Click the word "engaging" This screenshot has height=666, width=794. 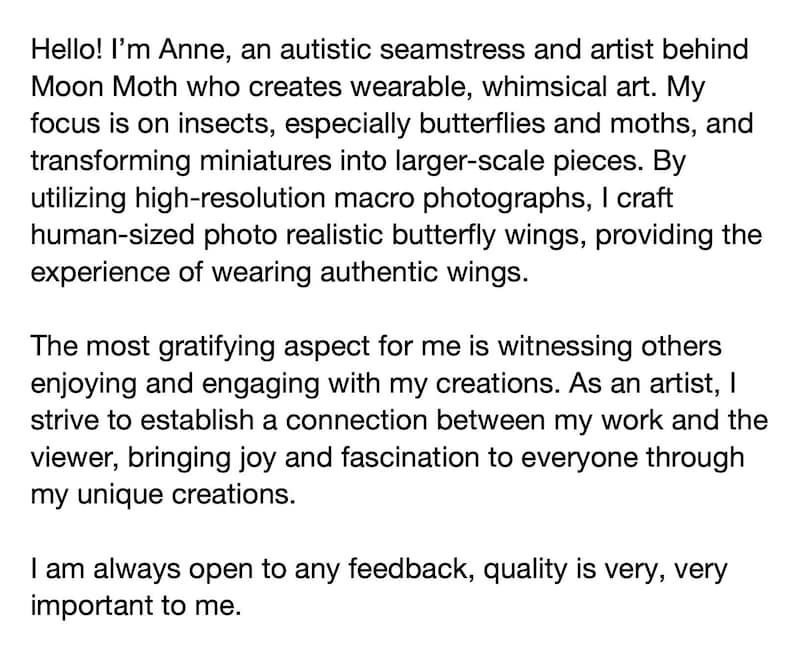point(261,383)
